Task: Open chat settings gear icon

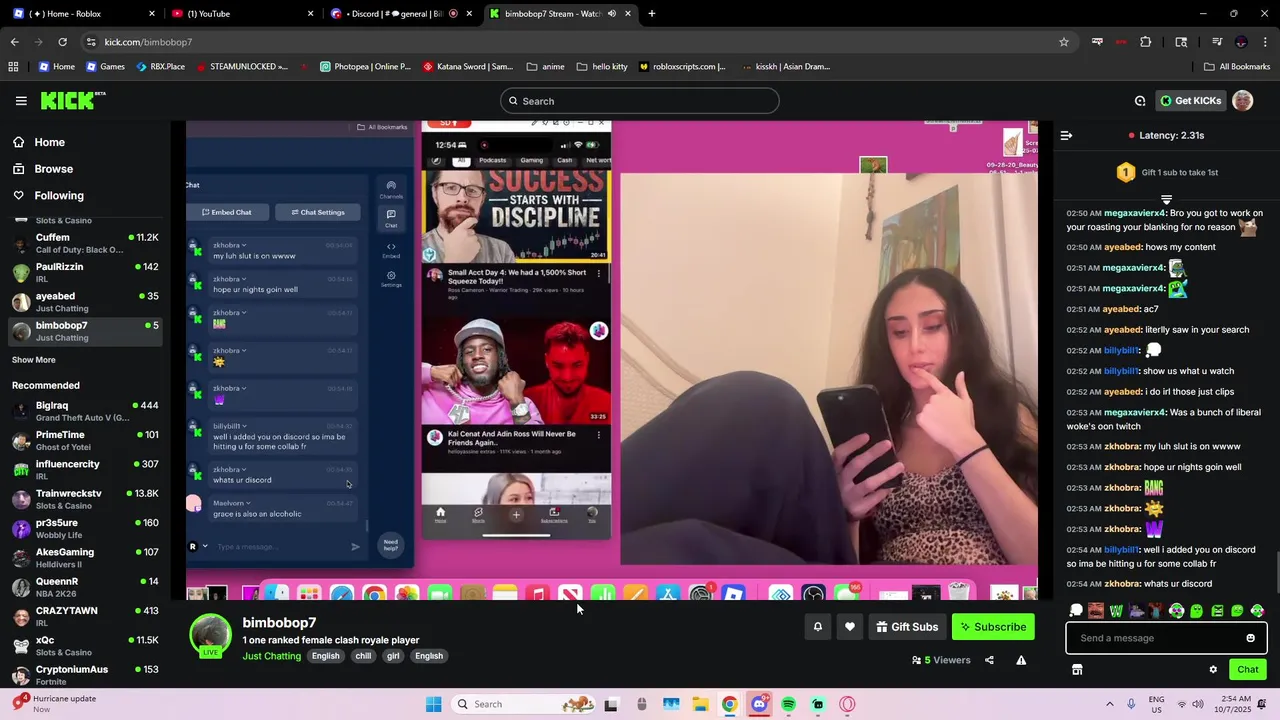Action: pyautogui.click(x=1213, y=670)
